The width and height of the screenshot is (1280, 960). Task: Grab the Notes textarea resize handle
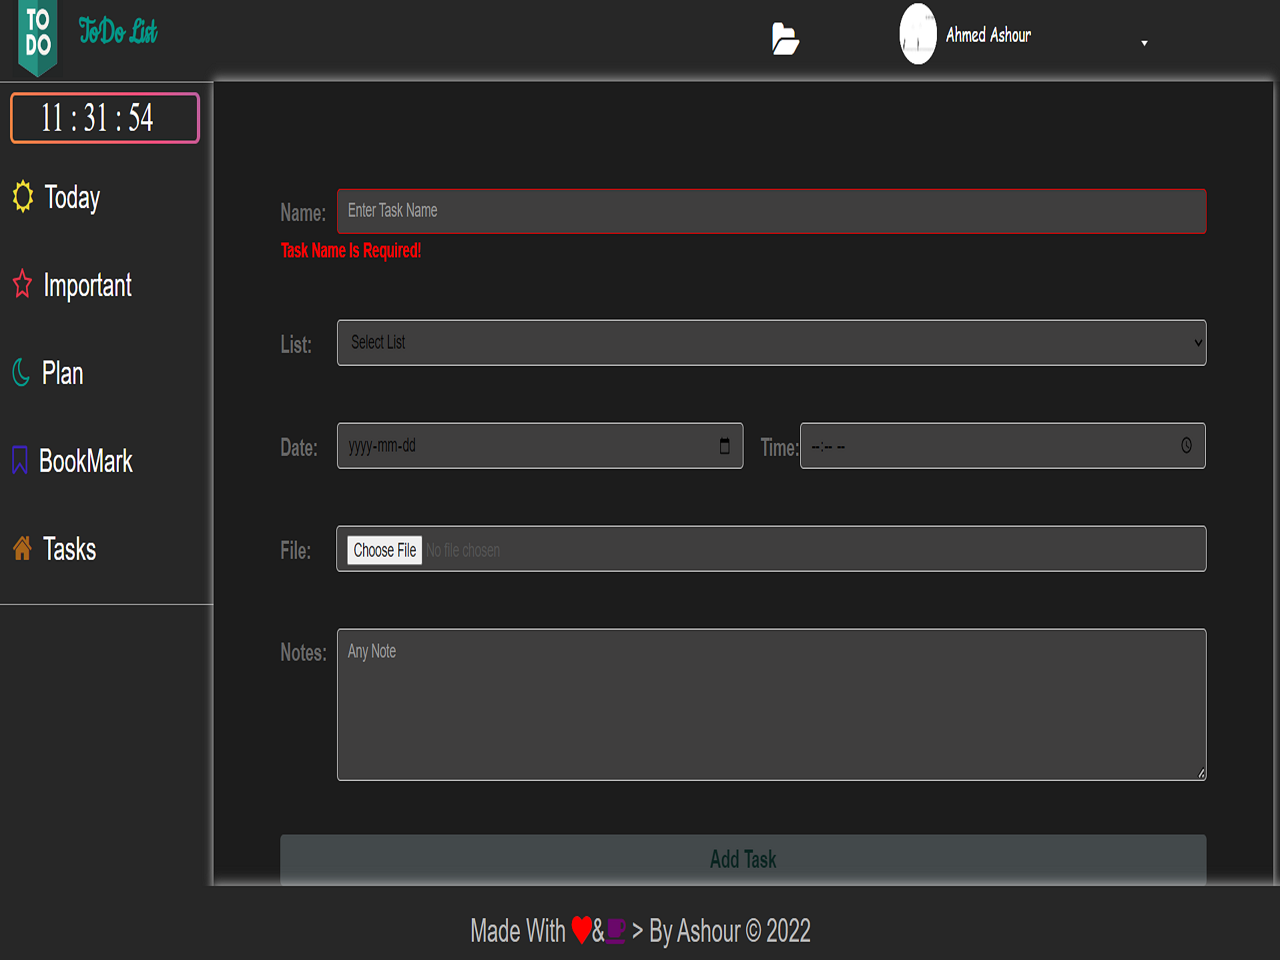(x=1200, y=773)
